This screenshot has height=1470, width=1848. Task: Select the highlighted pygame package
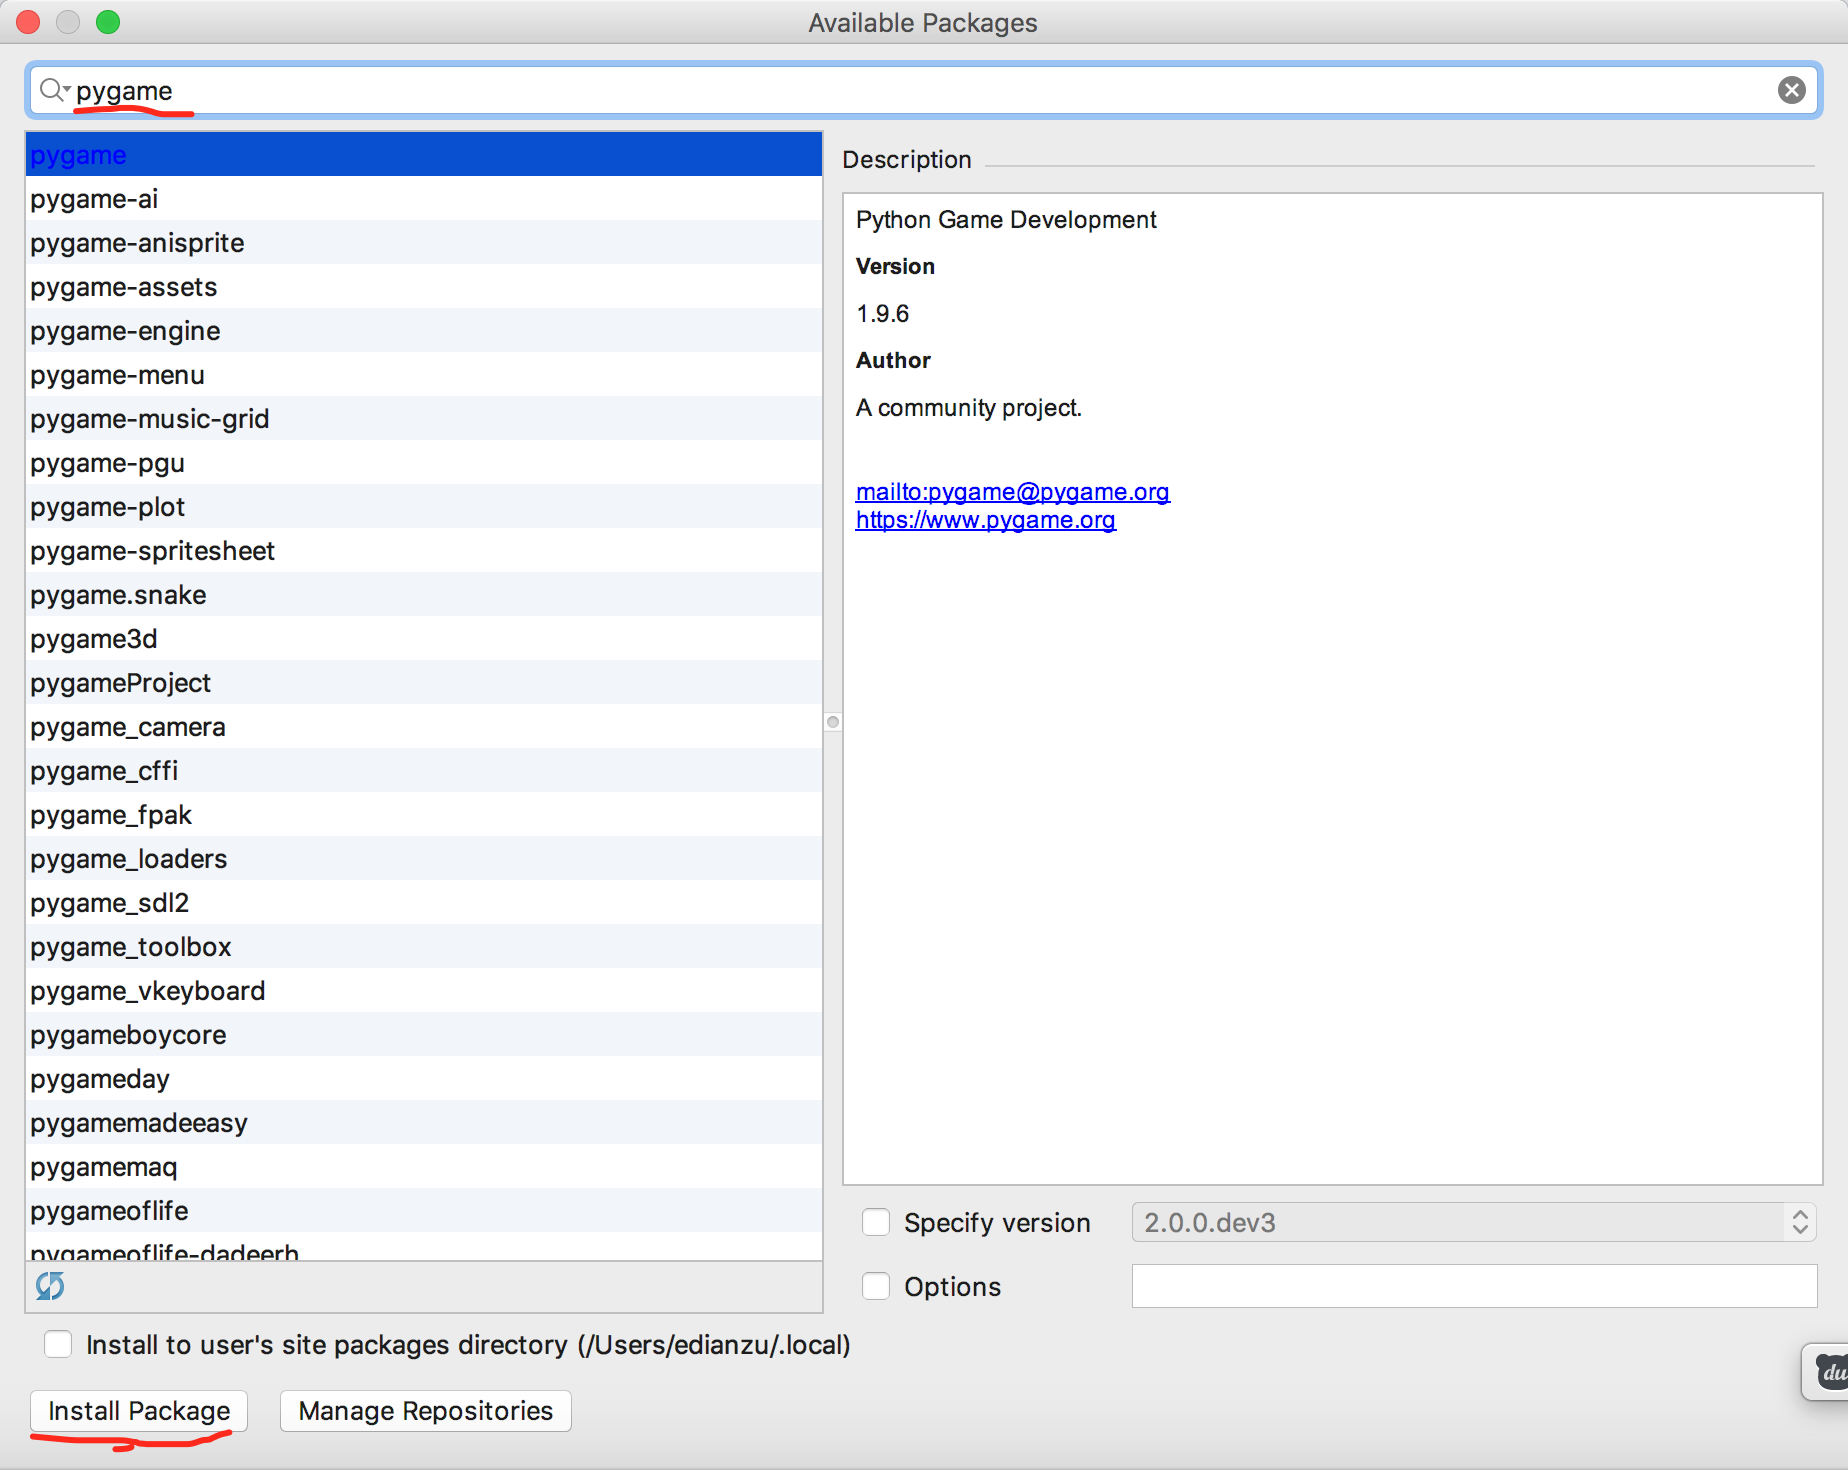[x=424, y=155]
